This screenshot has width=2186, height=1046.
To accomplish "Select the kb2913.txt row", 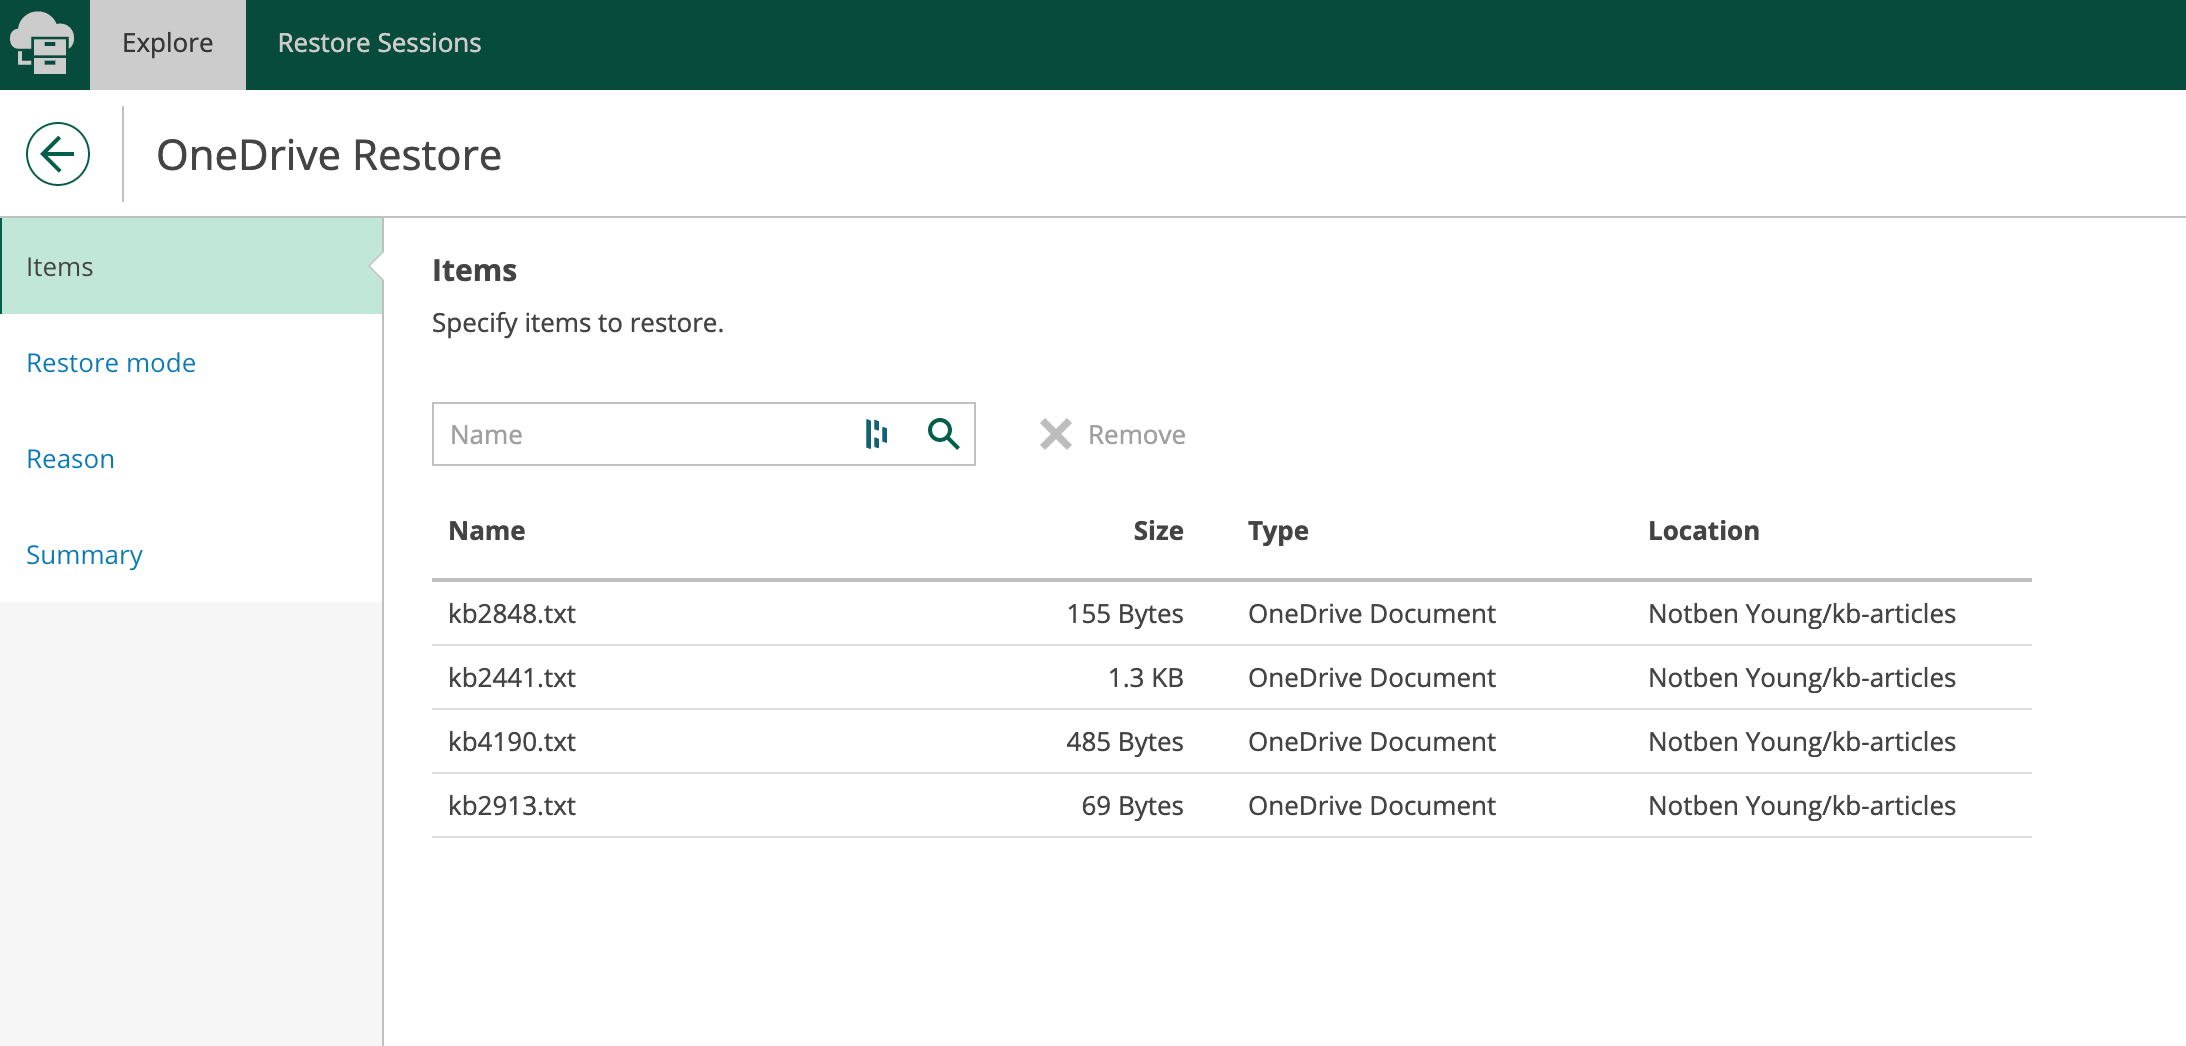I will click(1232, 805).
